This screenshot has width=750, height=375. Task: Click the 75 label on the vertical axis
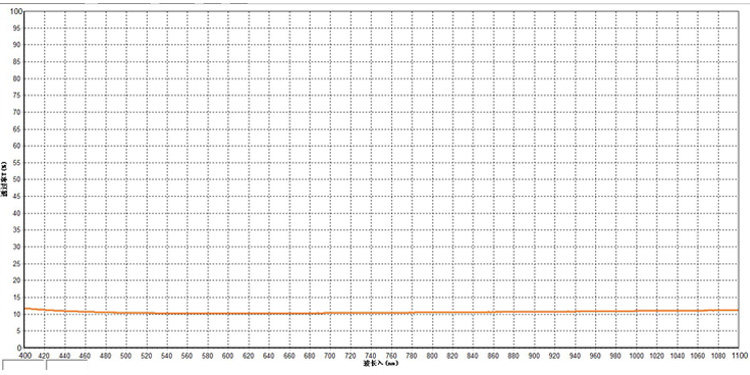point(19,96)
